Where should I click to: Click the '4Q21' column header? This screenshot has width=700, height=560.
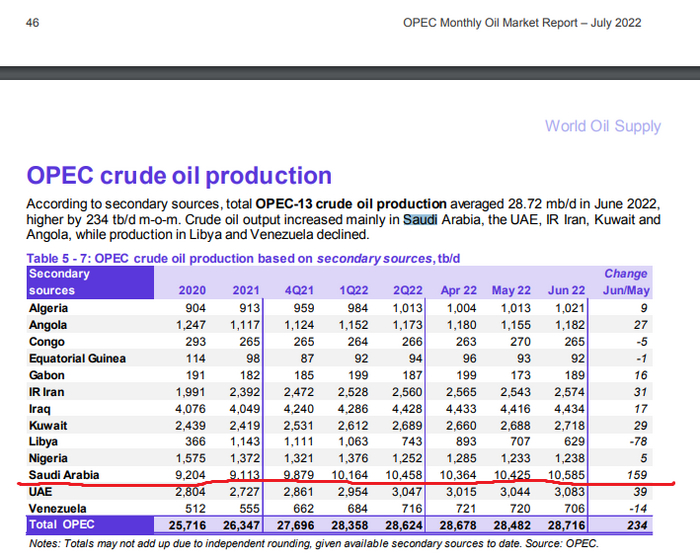click(x=300, y=290)
